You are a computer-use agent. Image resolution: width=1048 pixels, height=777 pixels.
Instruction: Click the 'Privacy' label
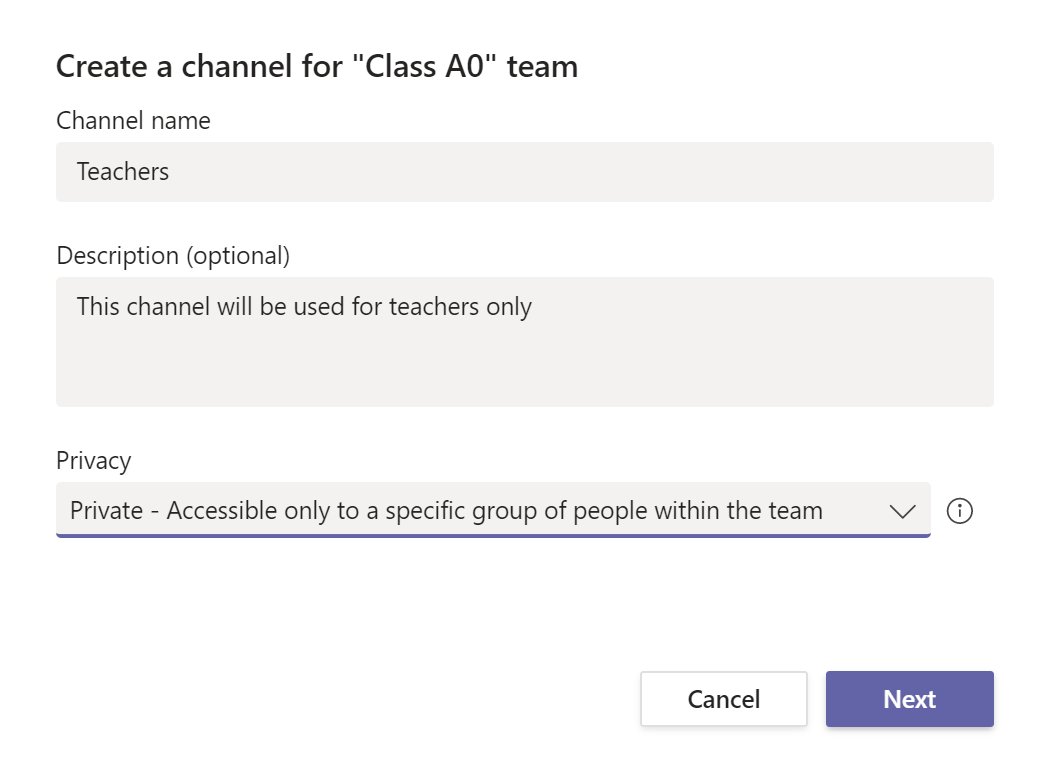click(x=94, y=461)
